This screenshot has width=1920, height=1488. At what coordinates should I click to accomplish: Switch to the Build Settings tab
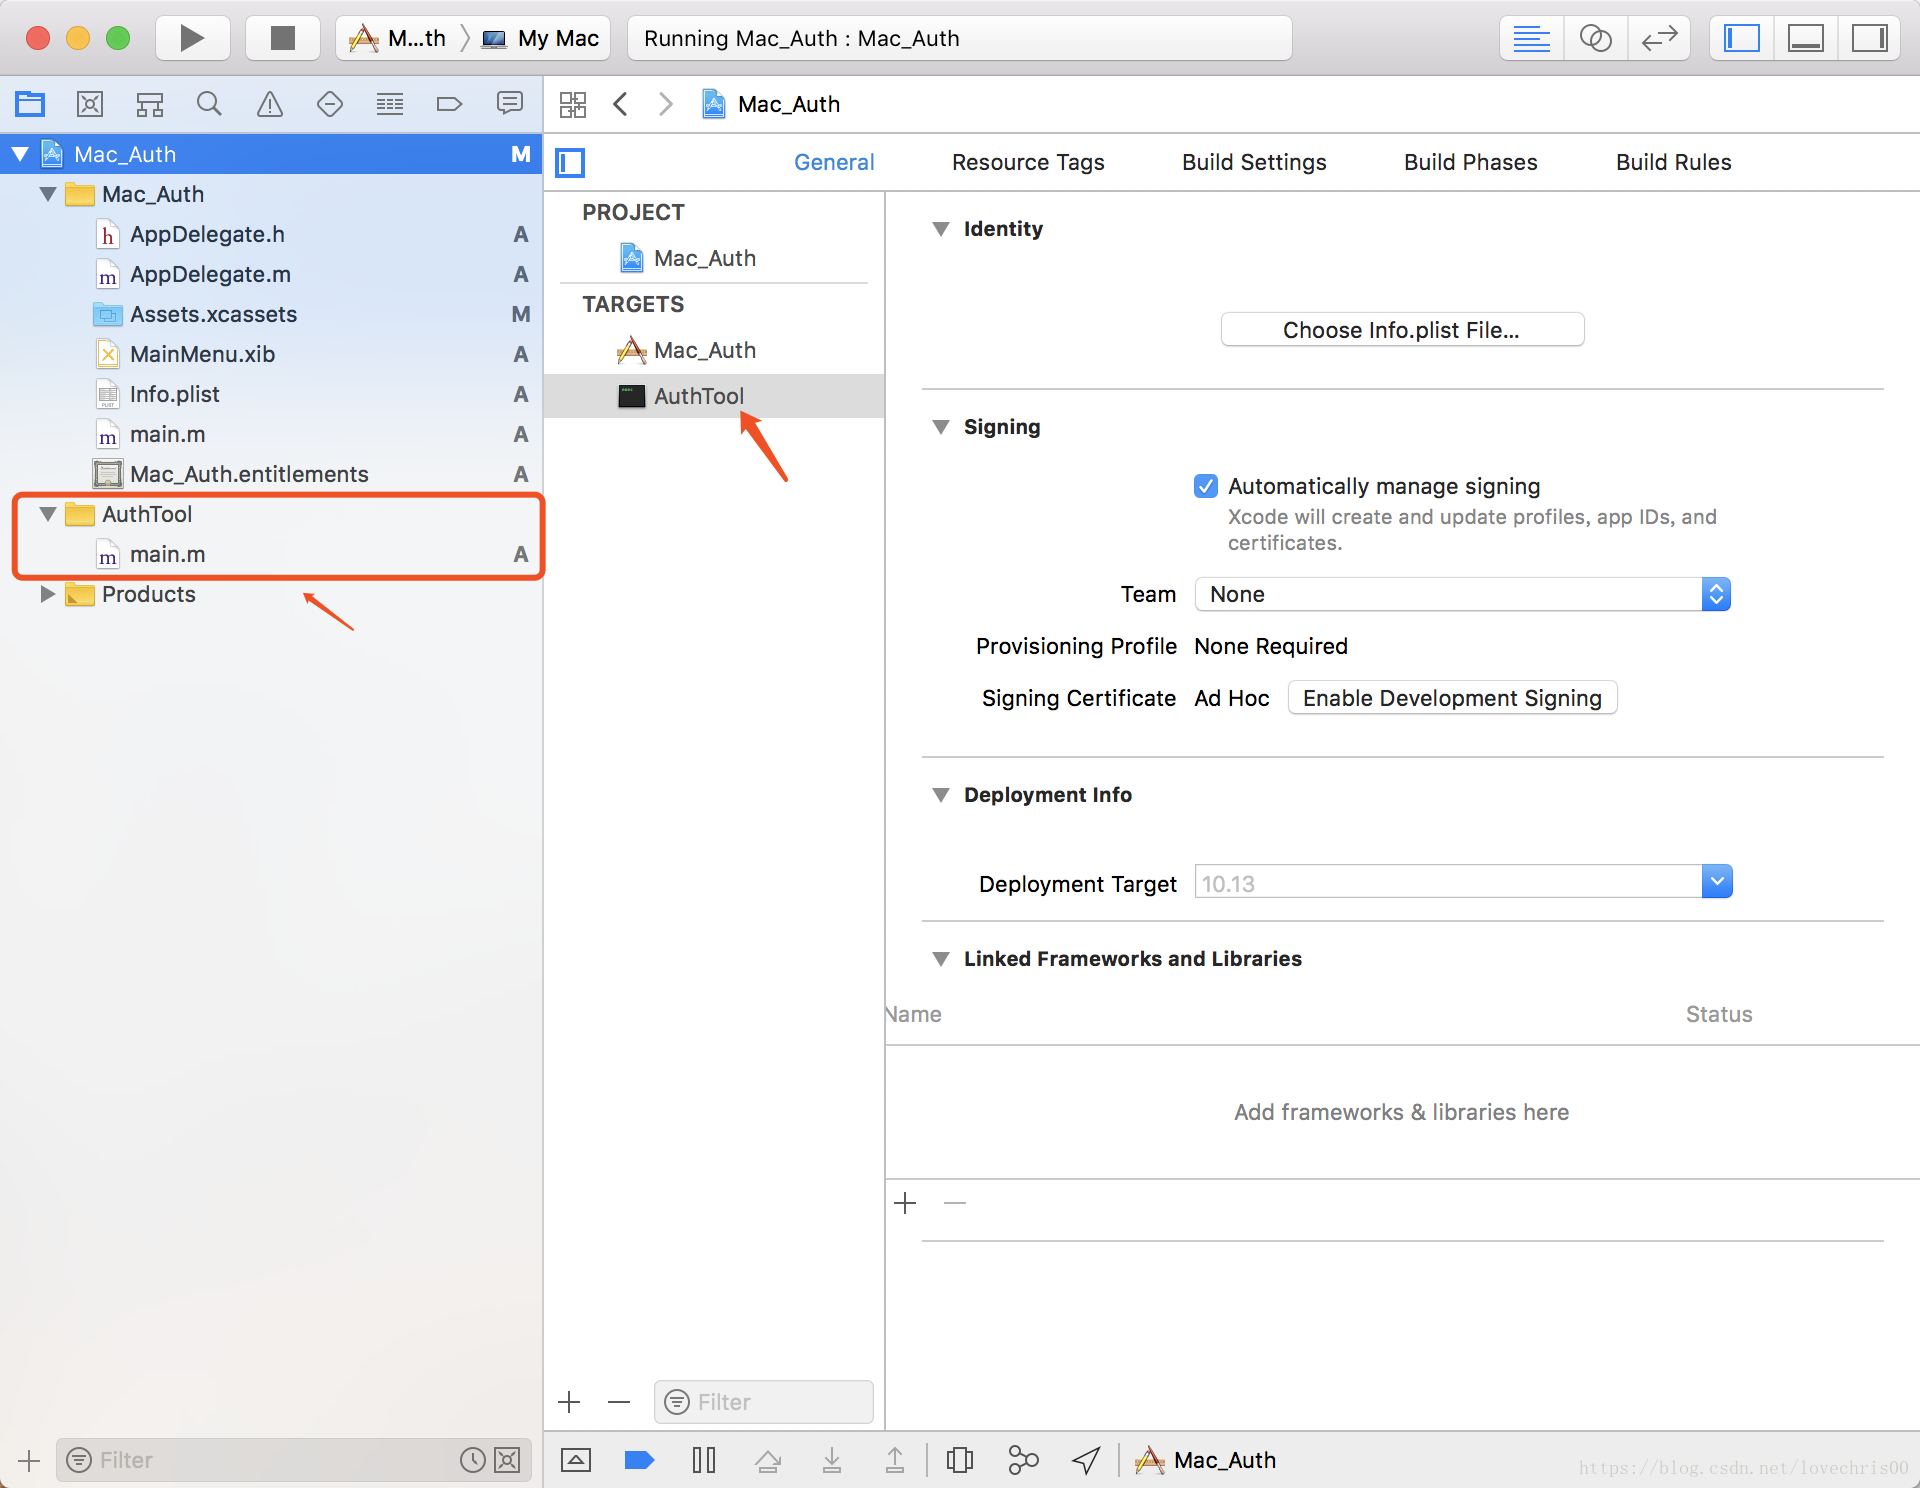click(1254, 162)
